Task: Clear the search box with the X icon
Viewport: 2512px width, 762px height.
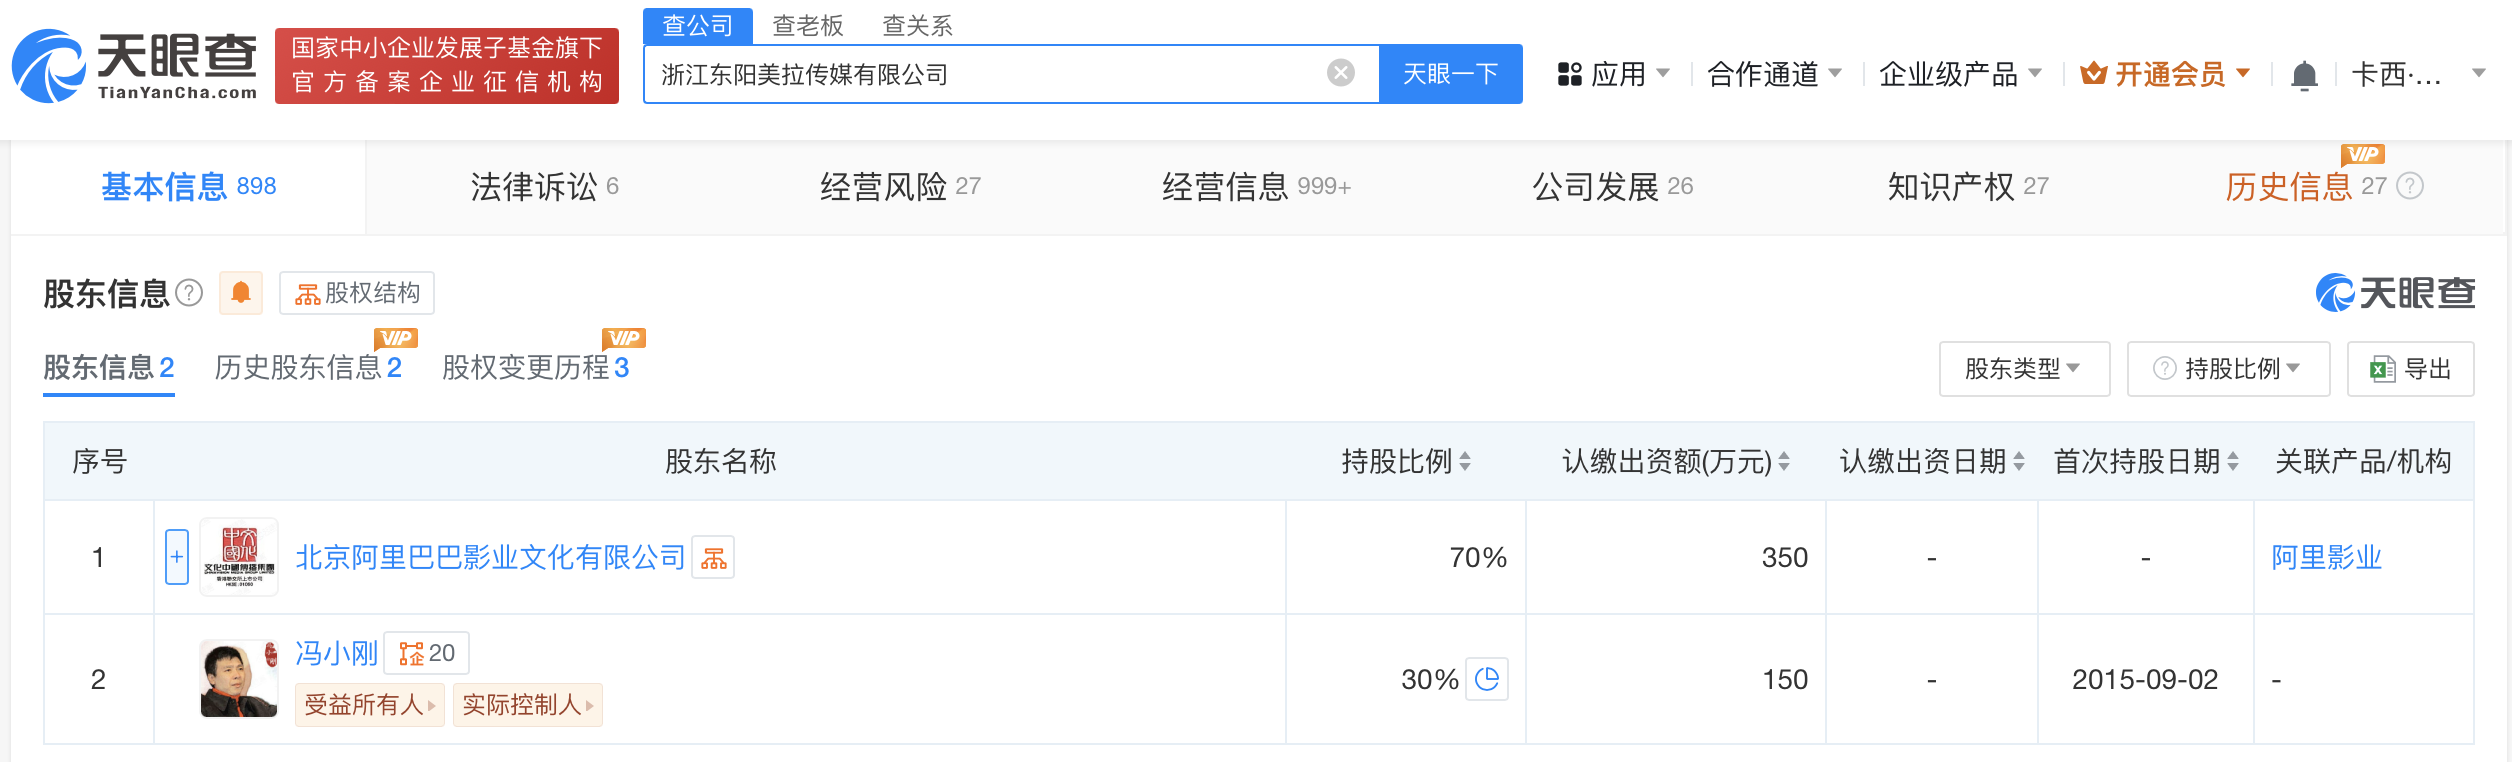Action: [1340, 73]
